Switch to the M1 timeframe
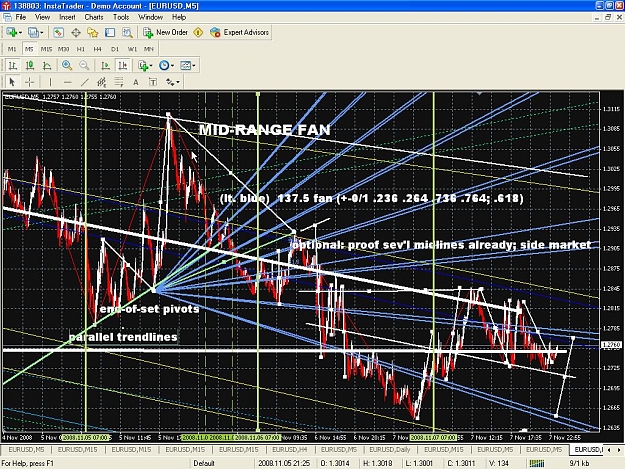This screenshot has width=625, height=469. pyautogui.click(x=12, y=49)
